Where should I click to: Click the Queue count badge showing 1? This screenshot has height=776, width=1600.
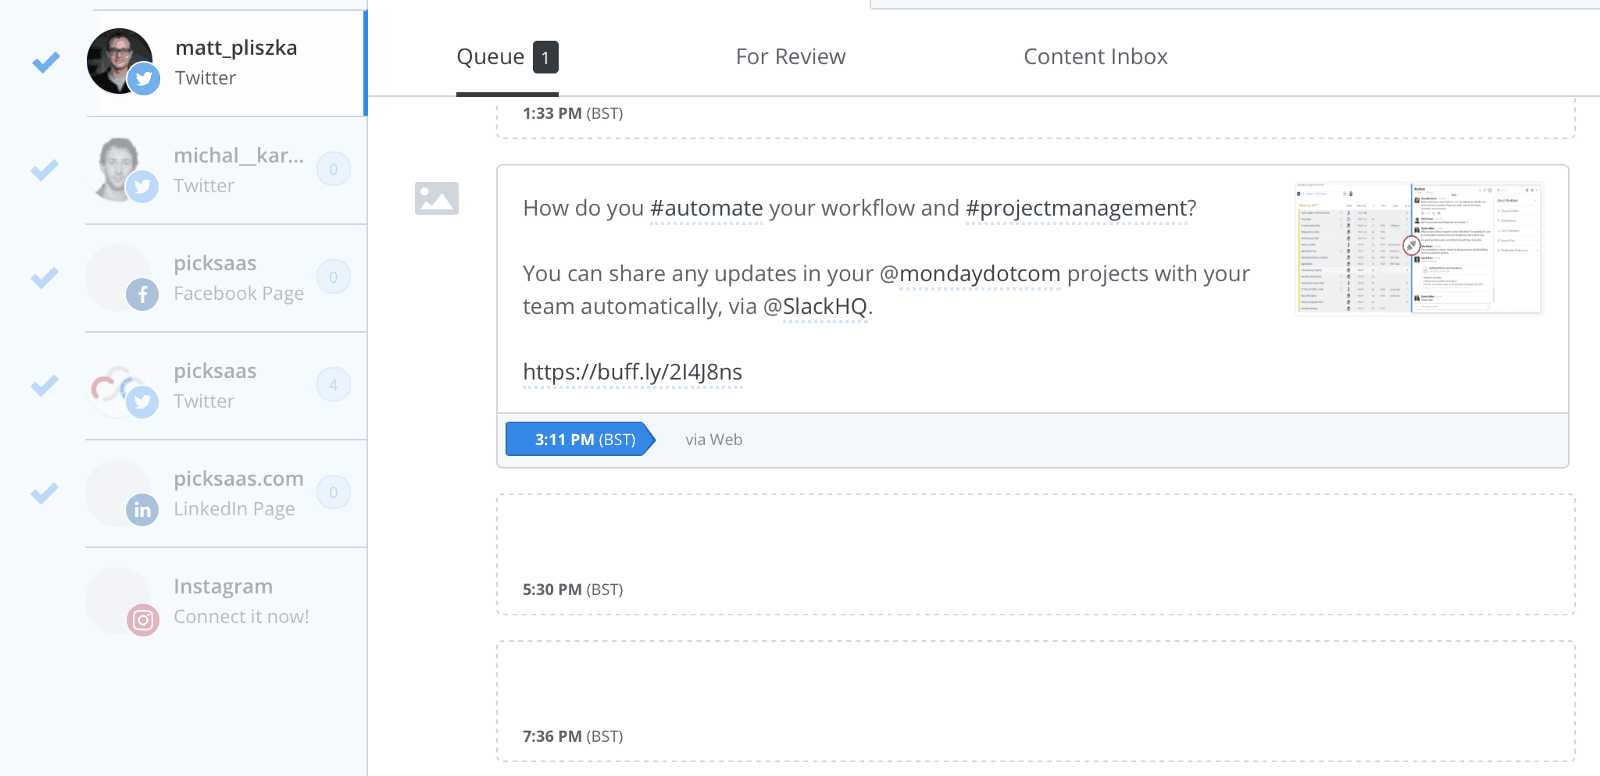tap(545, 57)
